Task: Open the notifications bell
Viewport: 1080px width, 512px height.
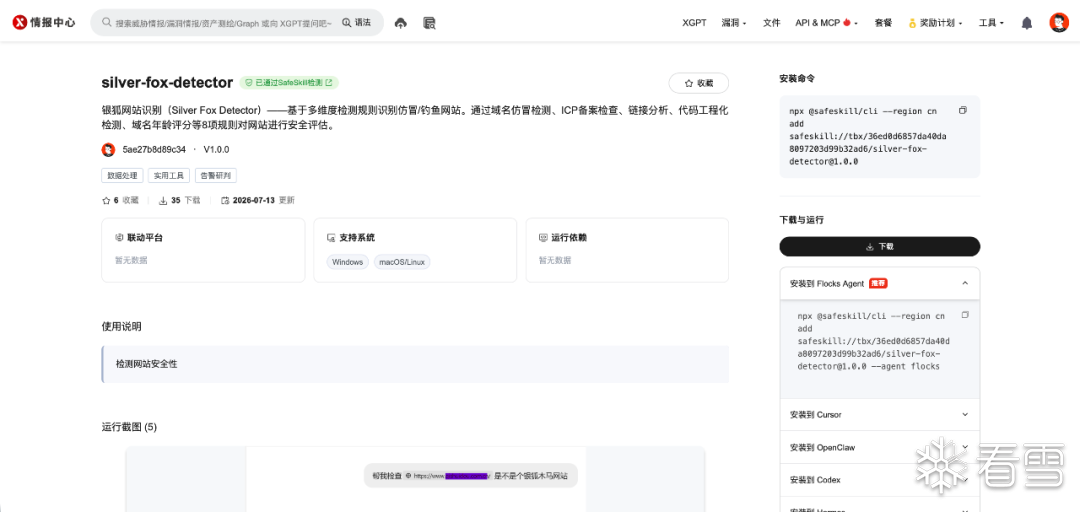Action: (1026, 23)
